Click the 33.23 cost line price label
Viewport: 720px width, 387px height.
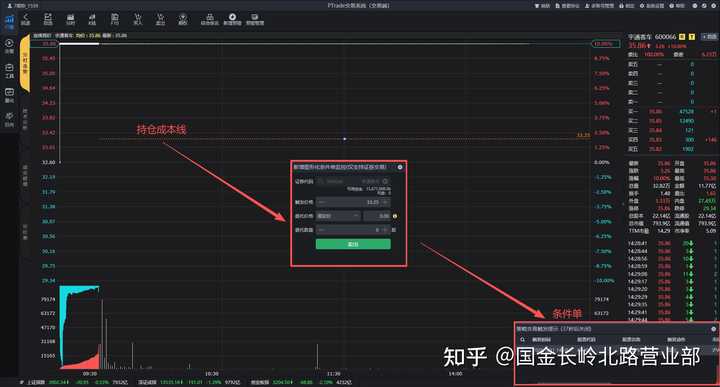(x=583, y=135)
